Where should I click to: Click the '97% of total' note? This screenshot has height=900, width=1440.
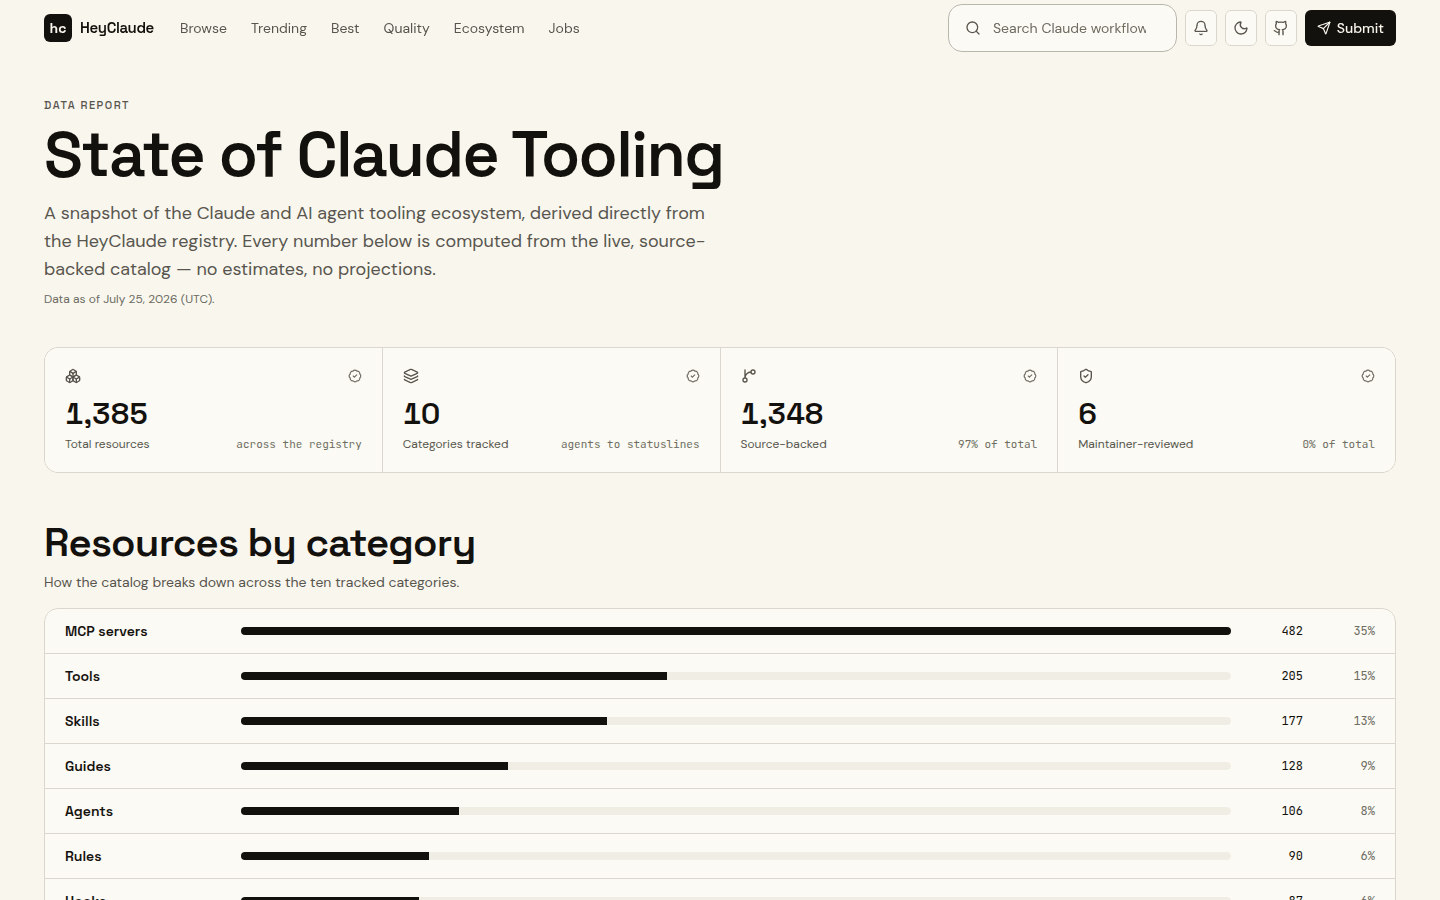click(x=997, y=444)
